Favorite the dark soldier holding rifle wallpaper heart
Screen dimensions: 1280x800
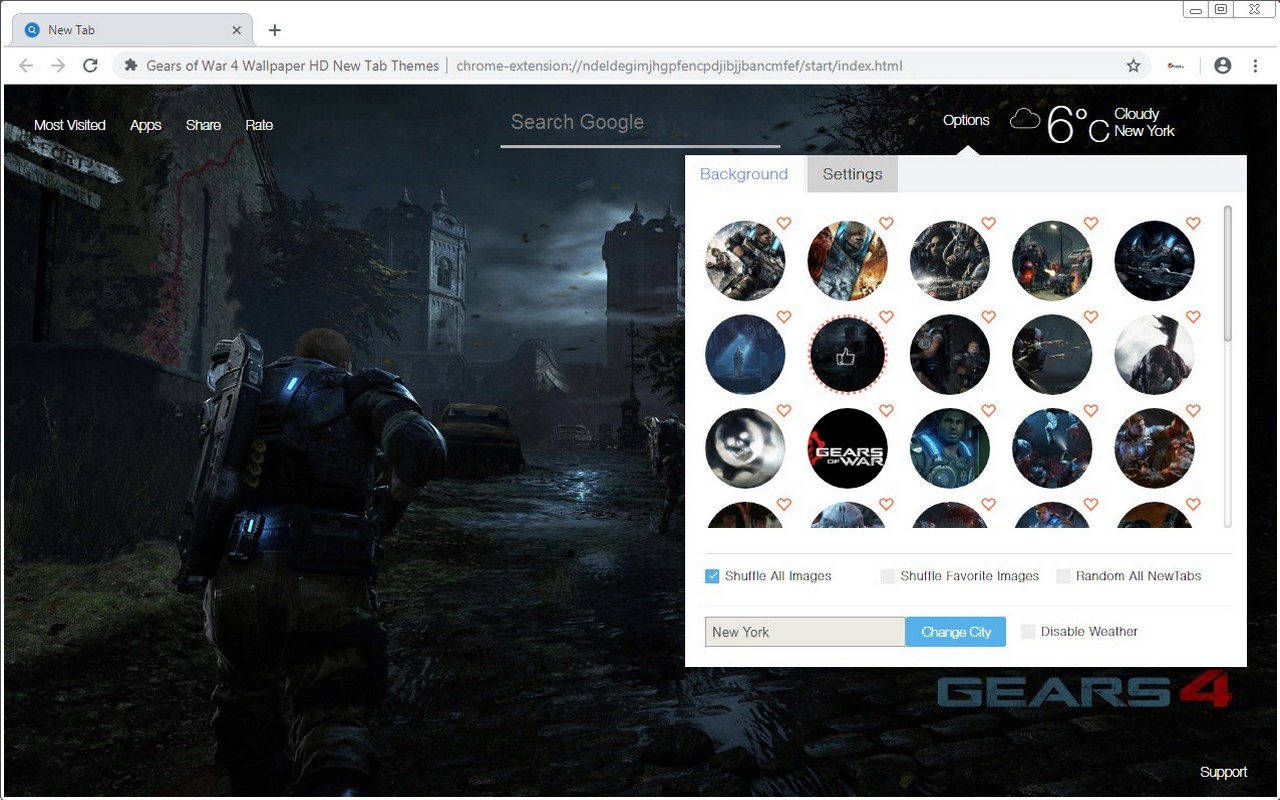1193,224
